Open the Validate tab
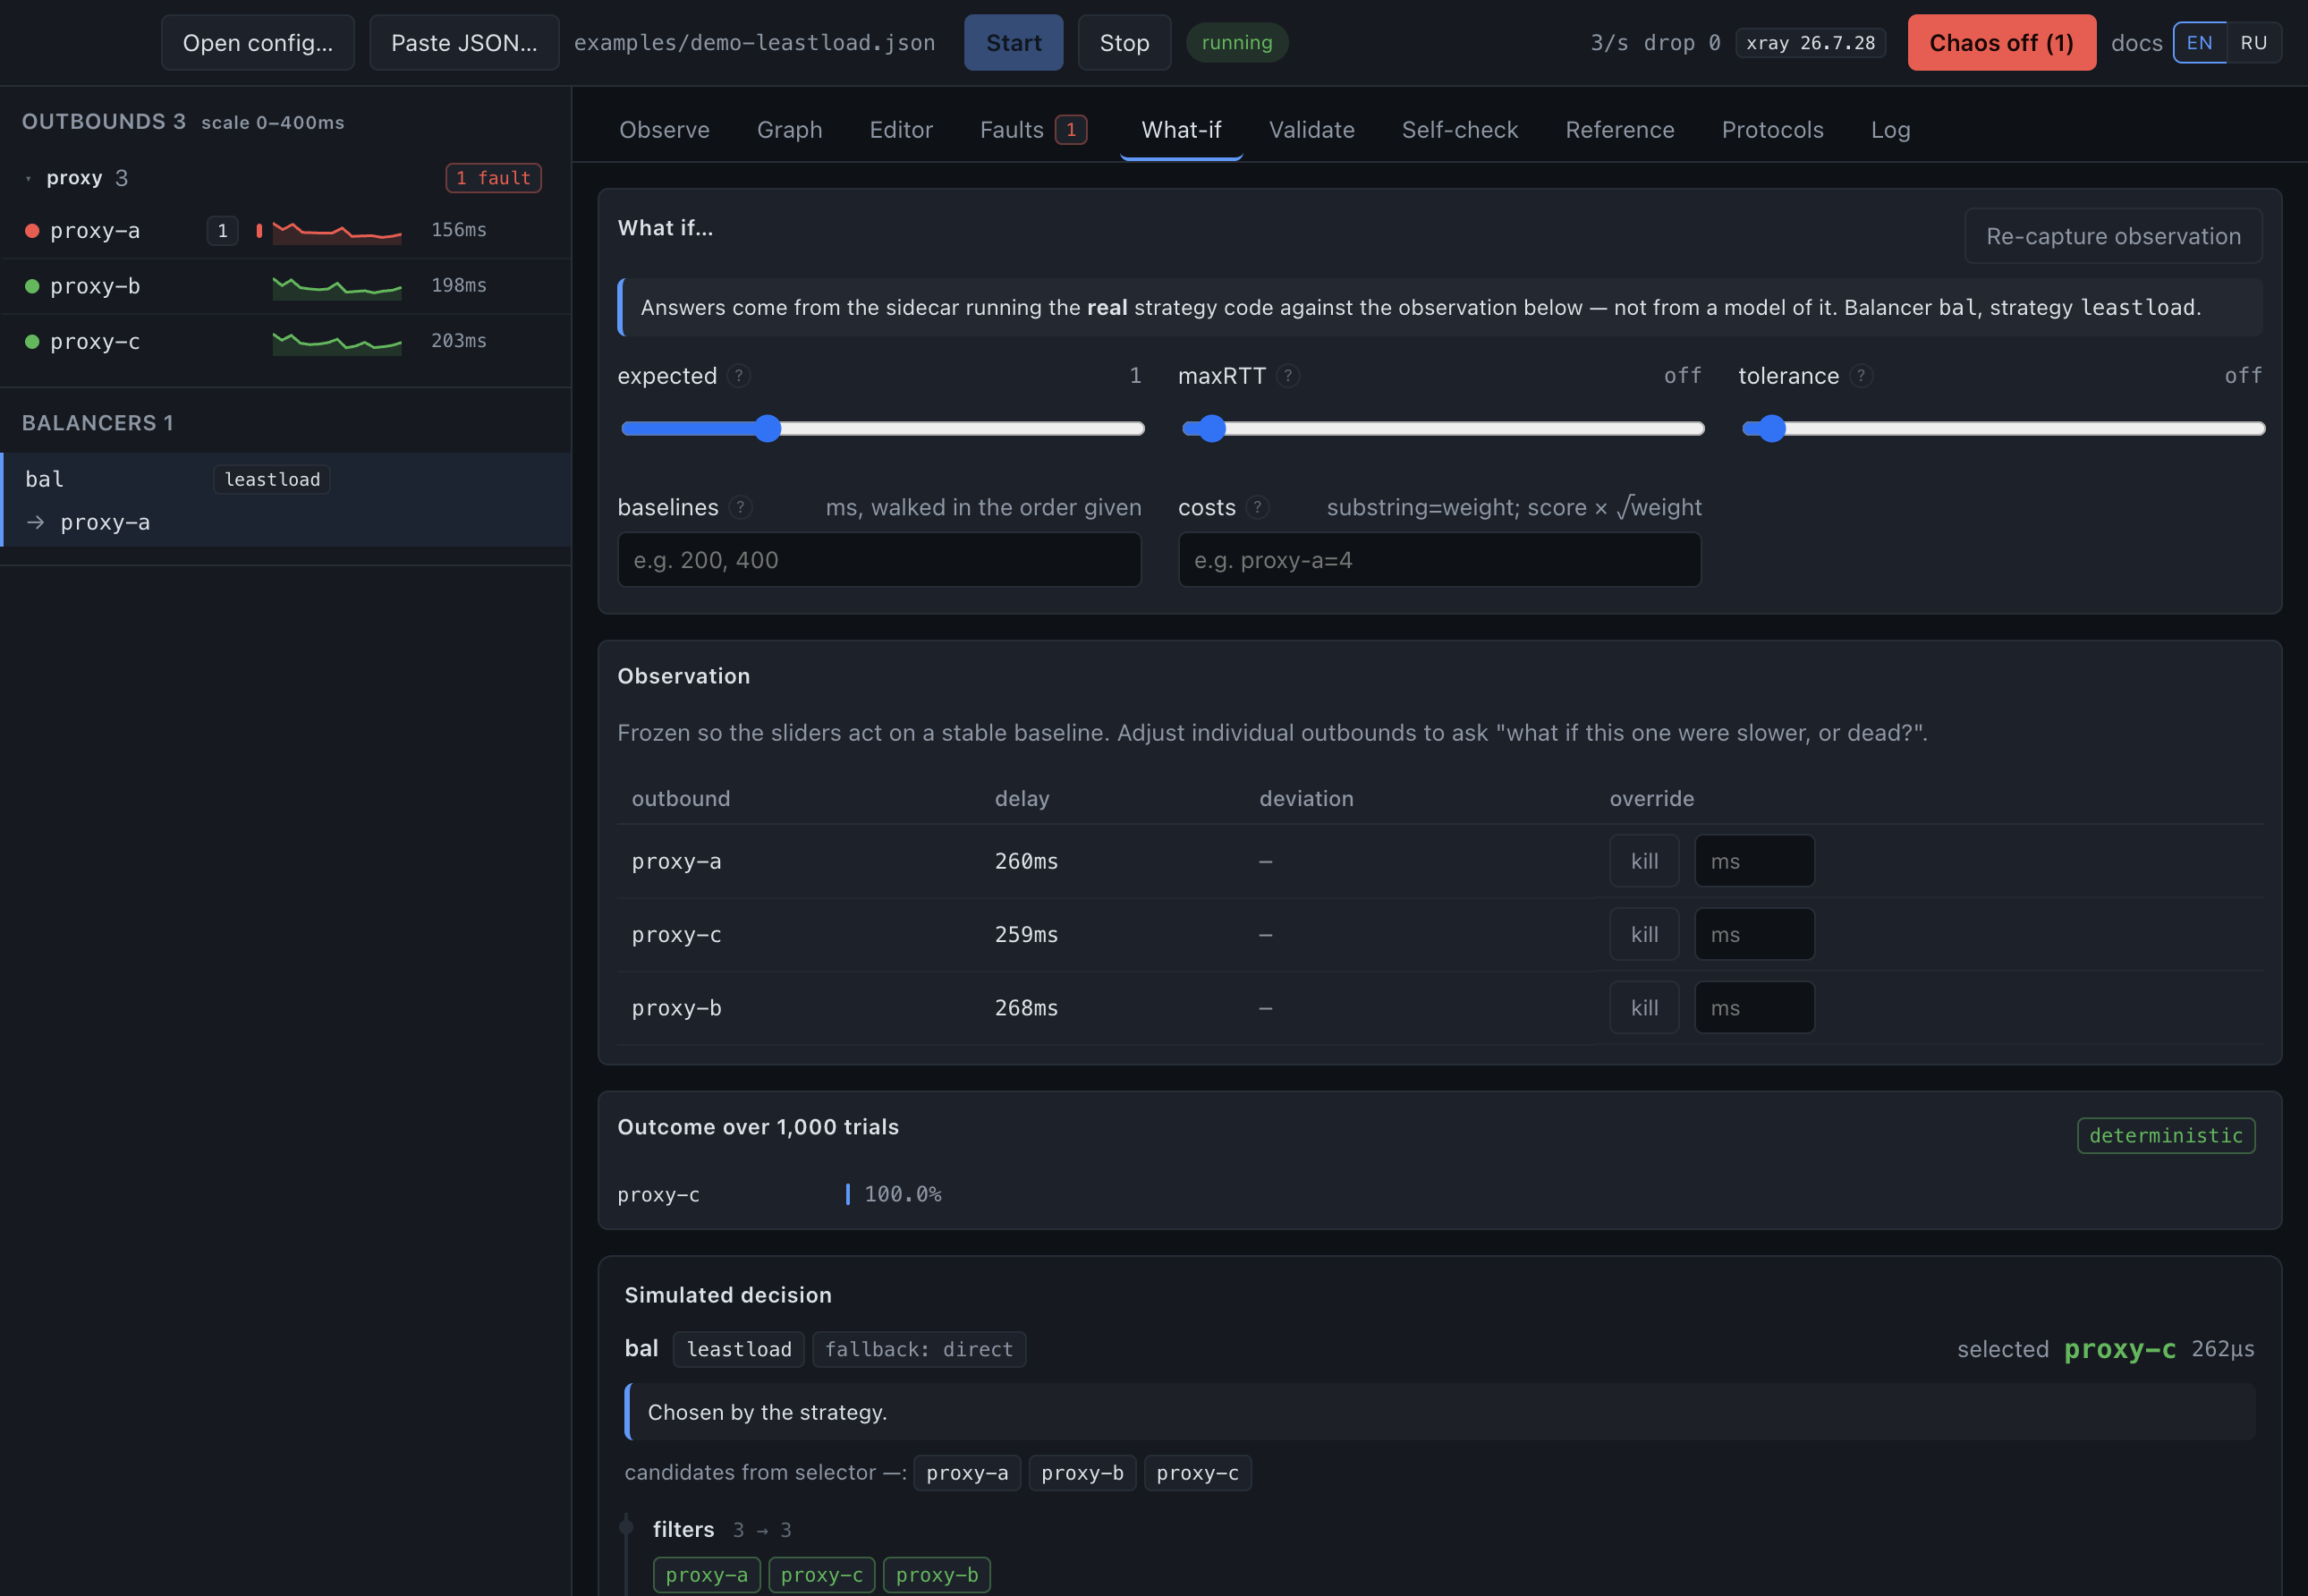This screenshot has height=1596, width=2308. 1311,130
